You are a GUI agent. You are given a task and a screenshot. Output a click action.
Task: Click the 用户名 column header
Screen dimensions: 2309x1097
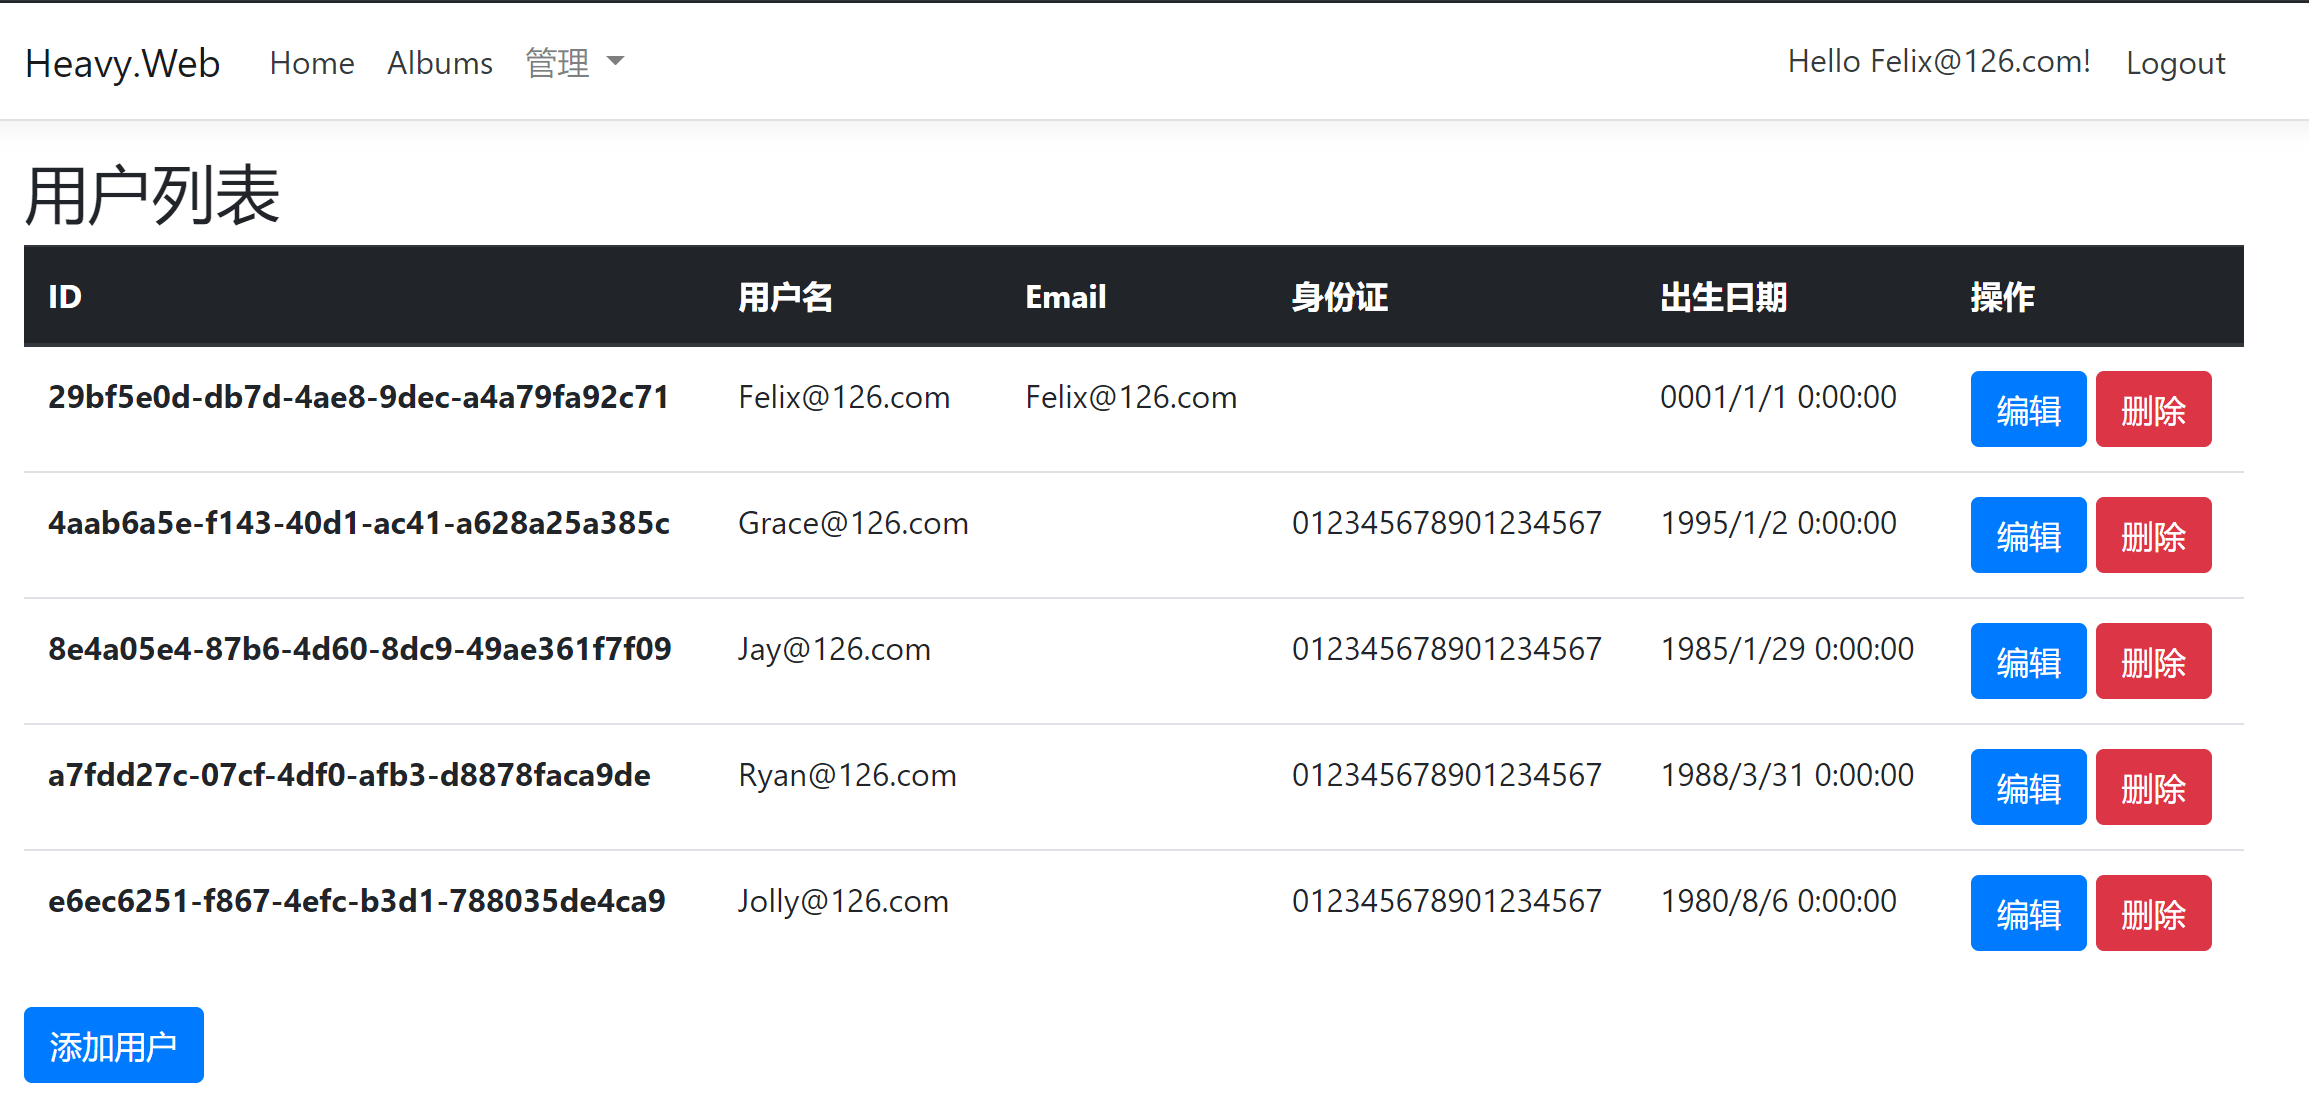785,297
